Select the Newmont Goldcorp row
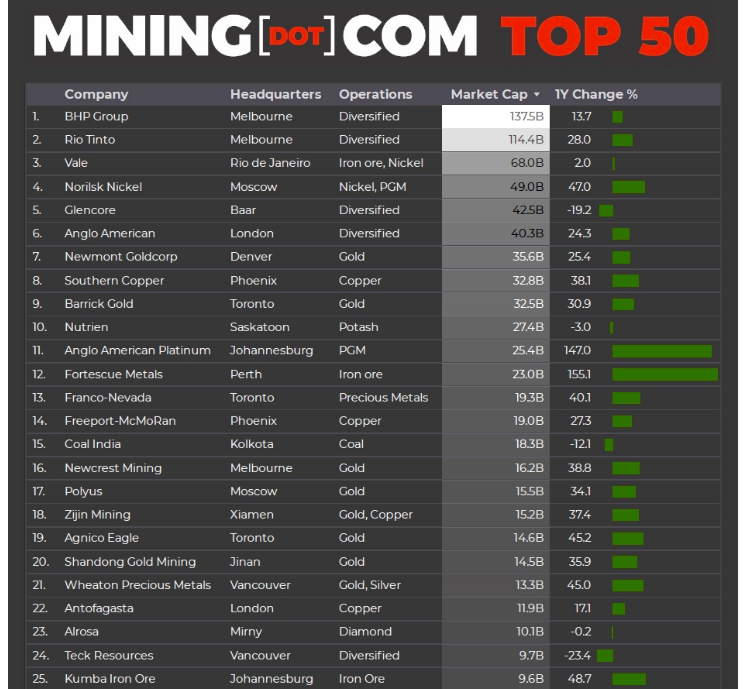The width and height of the screenshot is (748, 689). [373, 257]
